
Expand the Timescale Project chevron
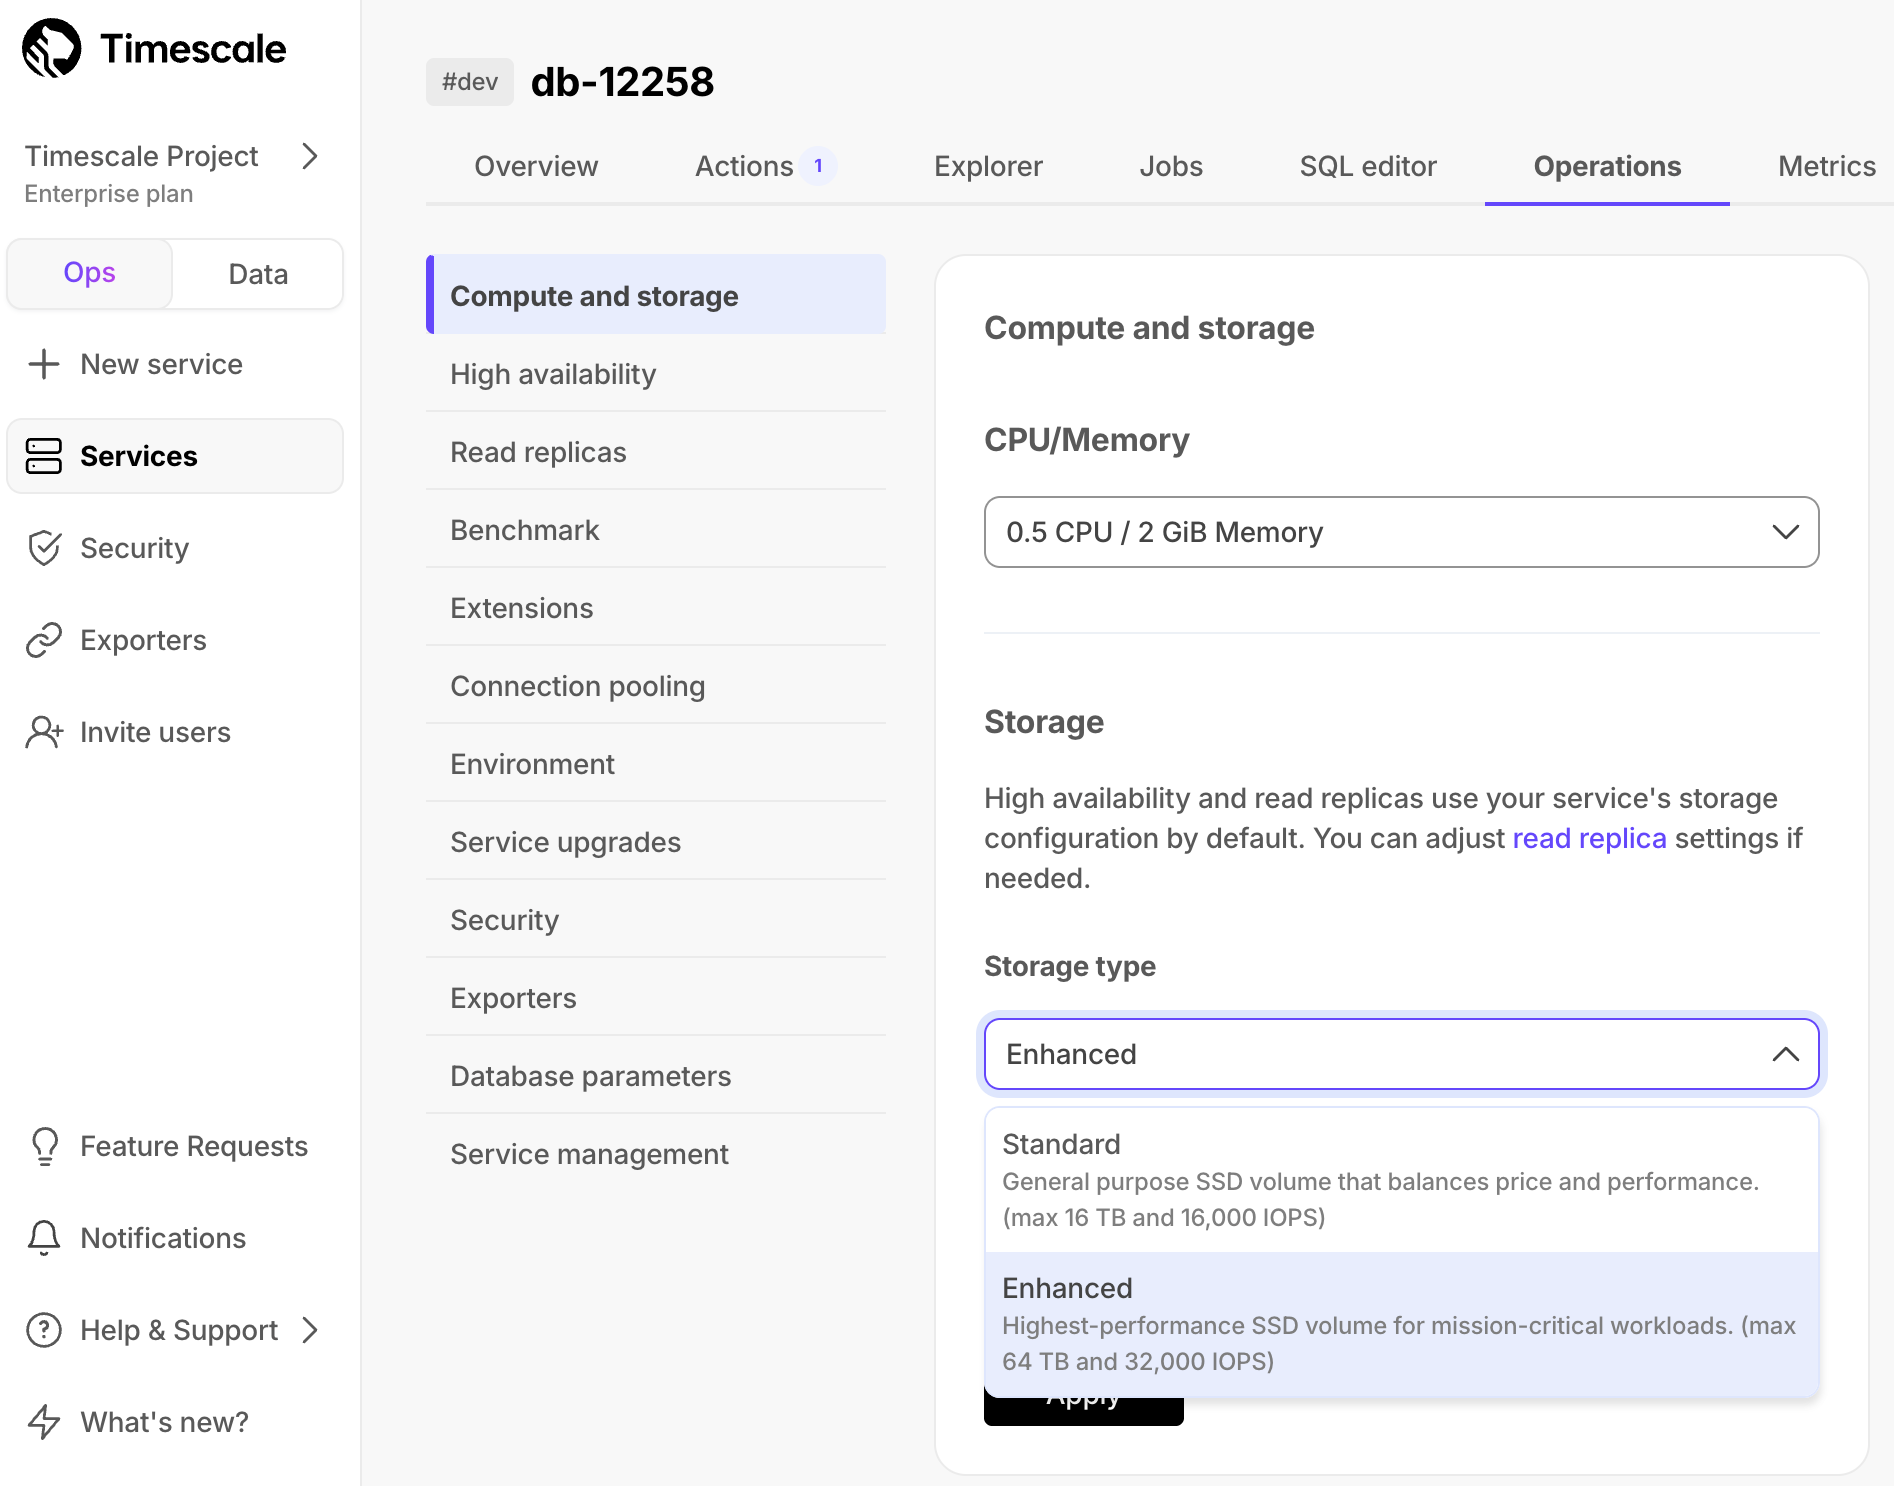[x=310, y=156]
